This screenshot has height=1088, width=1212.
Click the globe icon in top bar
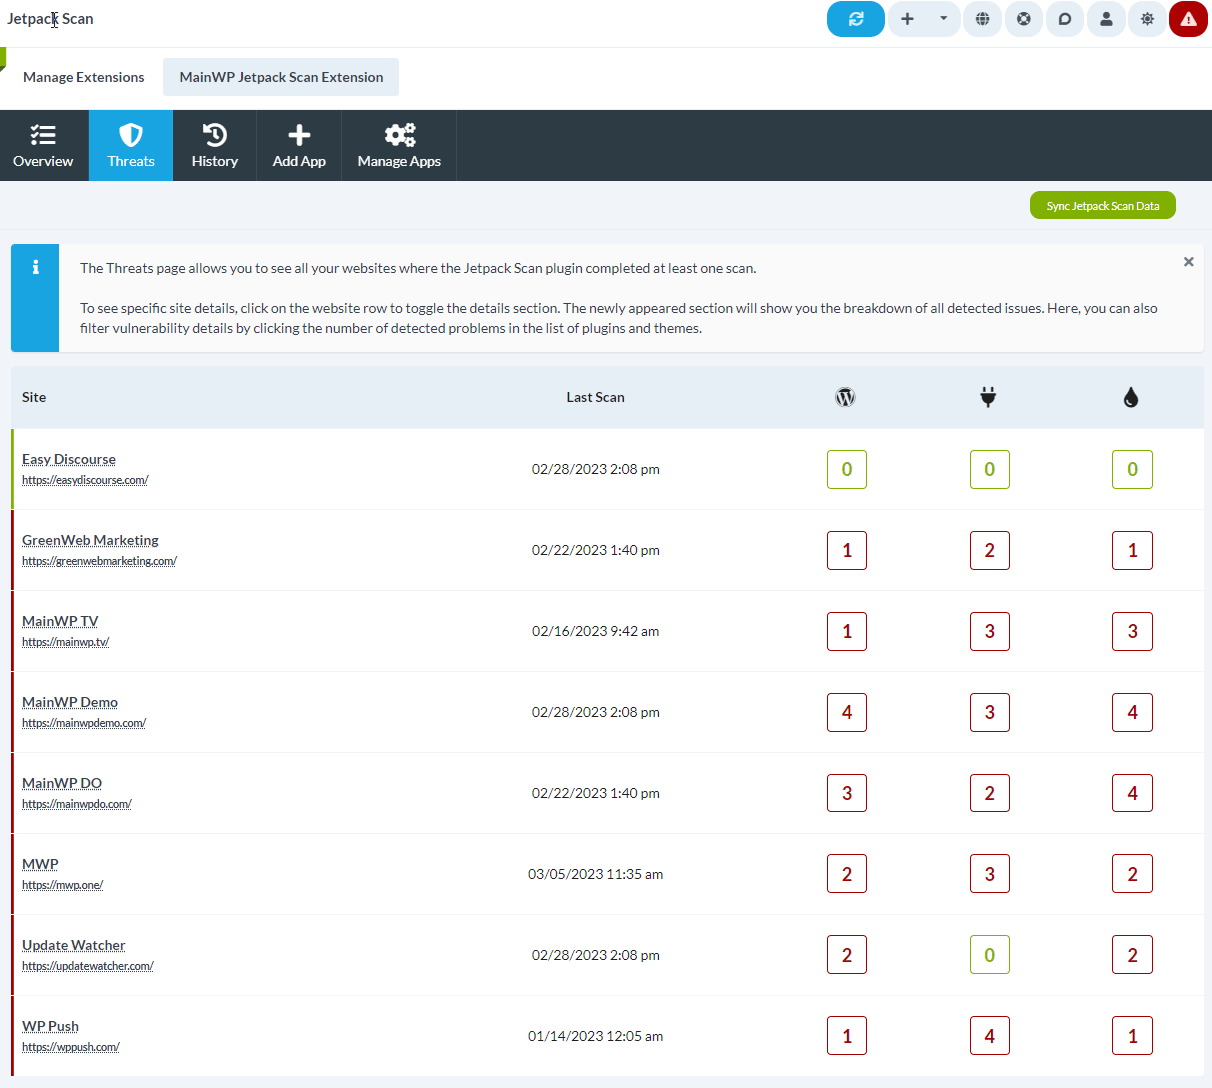[983, 19]
